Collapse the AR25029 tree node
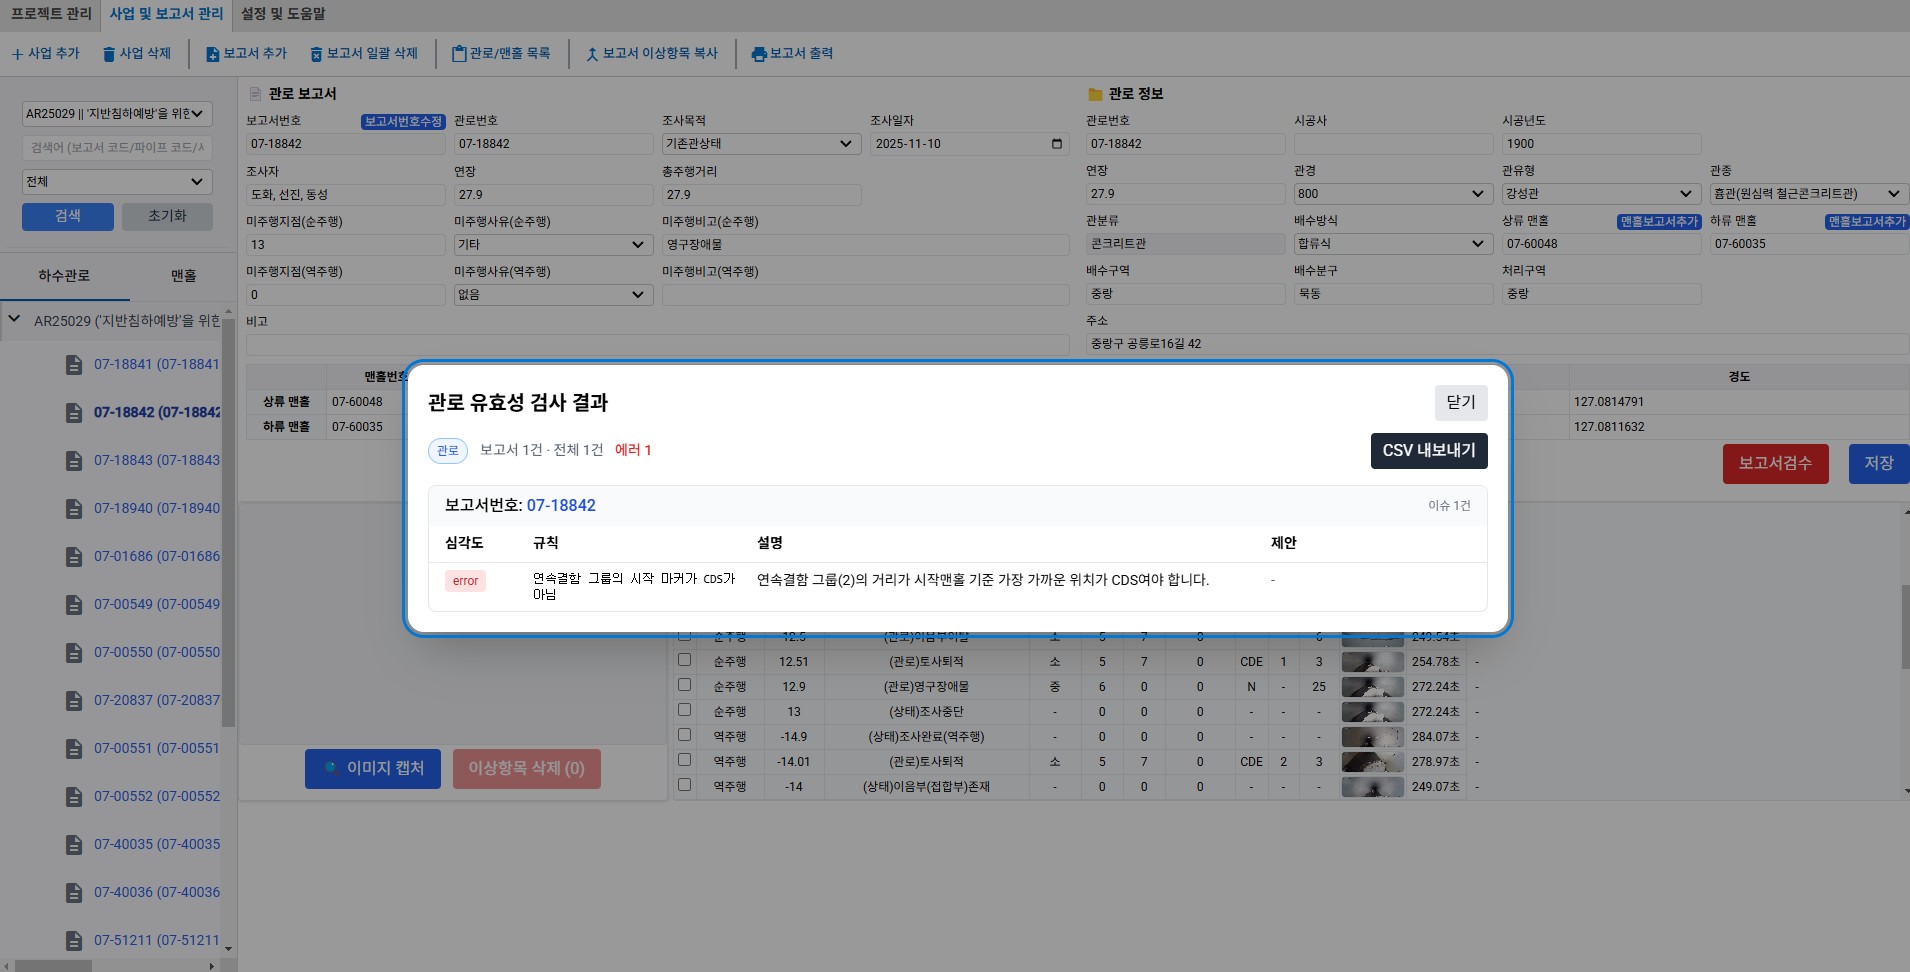Screen dimensions: 1910x972 [x=14, y=320]
